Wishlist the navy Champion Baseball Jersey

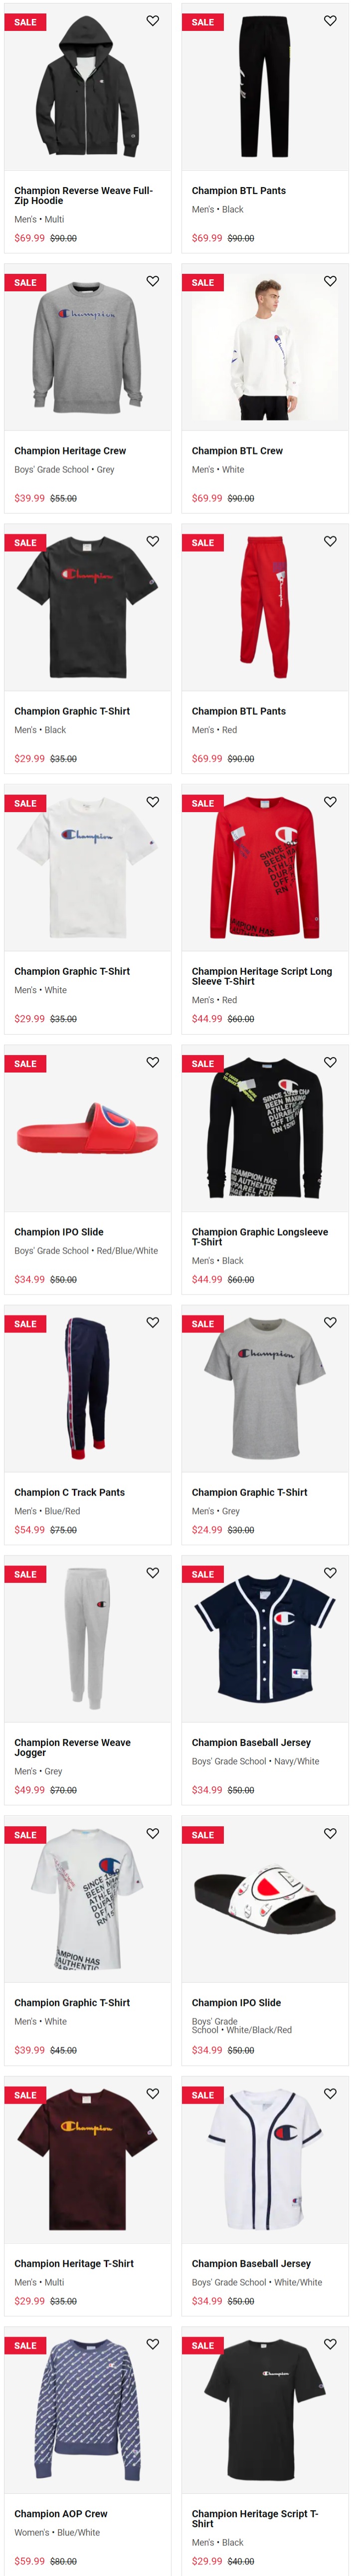[330, 1573]
